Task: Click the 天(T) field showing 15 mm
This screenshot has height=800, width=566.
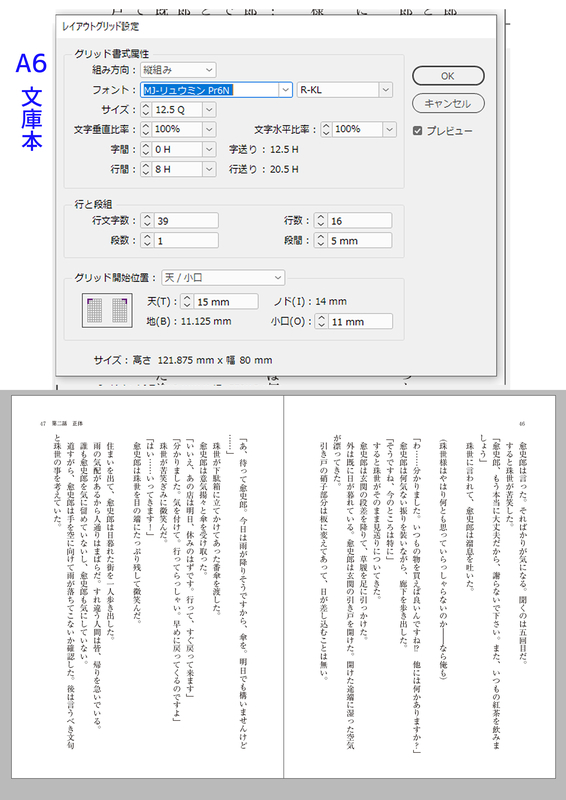Action: click(225, 302)
